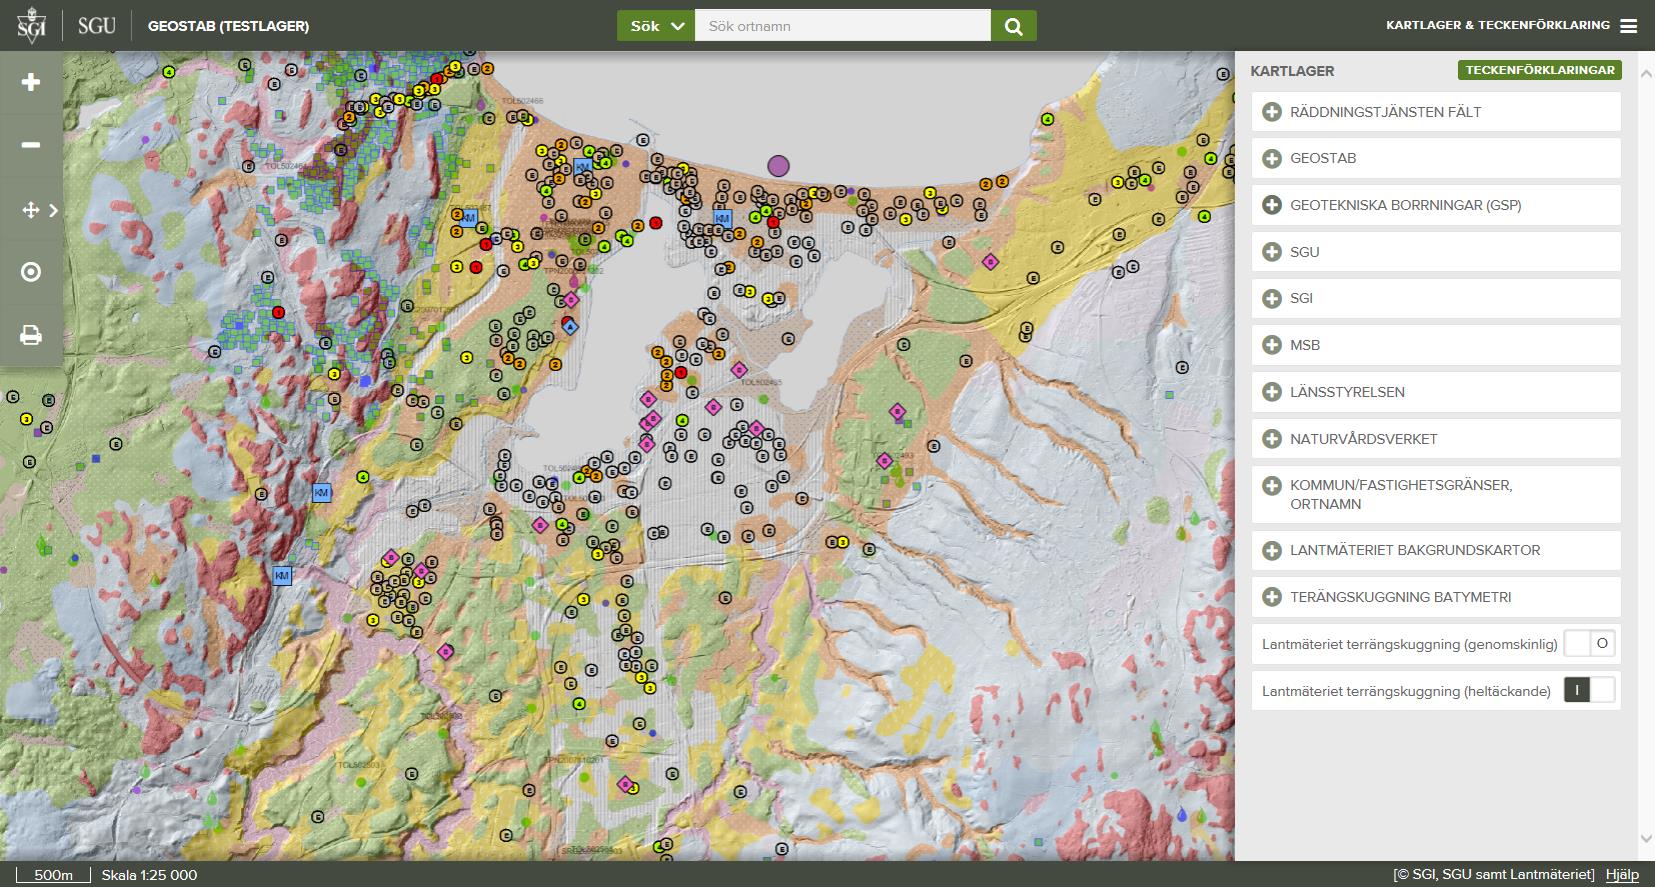The height and width of the screenshot is (887, 1655).
Task: Expand Lantmäteriet Bakgrundskartor group
Action: 1436,550
